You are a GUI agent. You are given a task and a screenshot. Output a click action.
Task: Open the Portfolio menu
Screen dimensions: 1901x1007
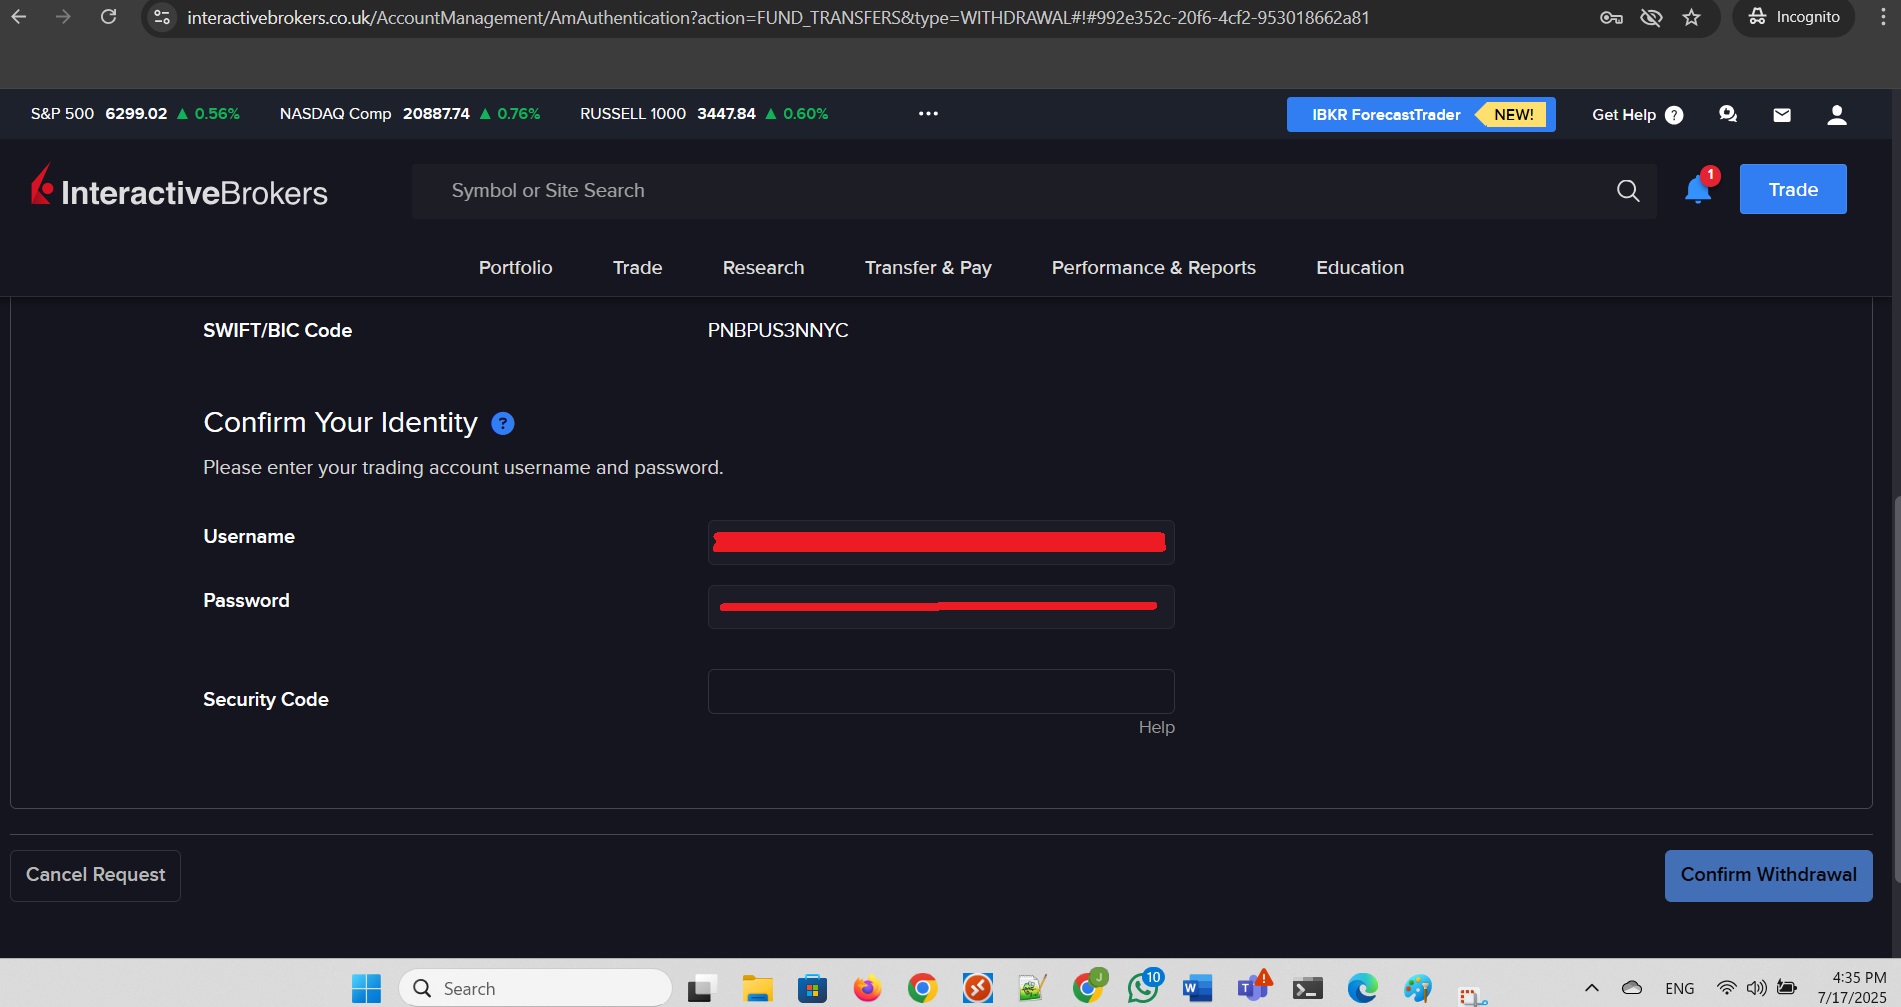point(515,267)
